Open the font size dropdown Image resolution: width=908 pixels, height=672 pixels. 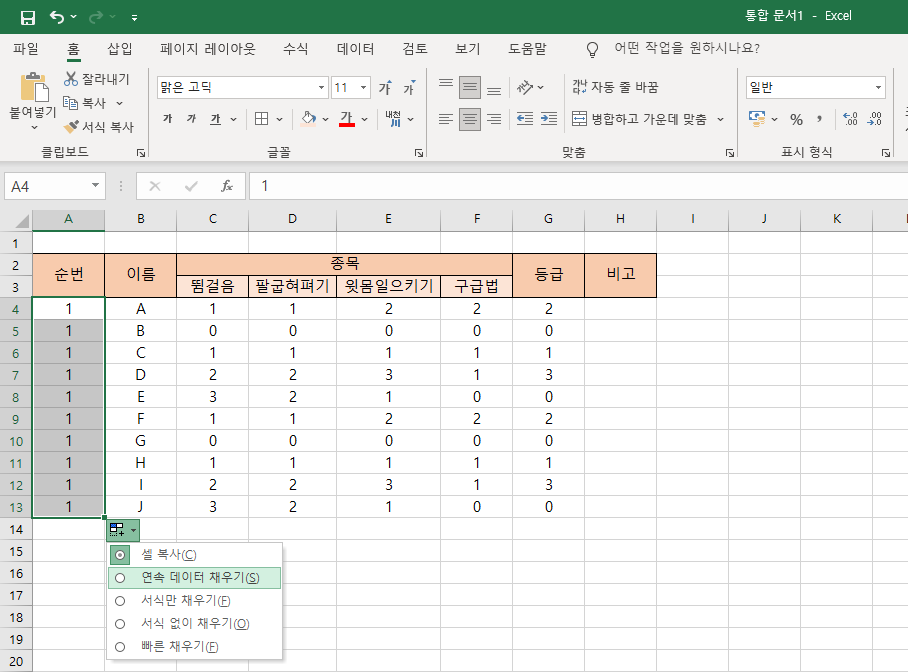click(x=364, y=87)
